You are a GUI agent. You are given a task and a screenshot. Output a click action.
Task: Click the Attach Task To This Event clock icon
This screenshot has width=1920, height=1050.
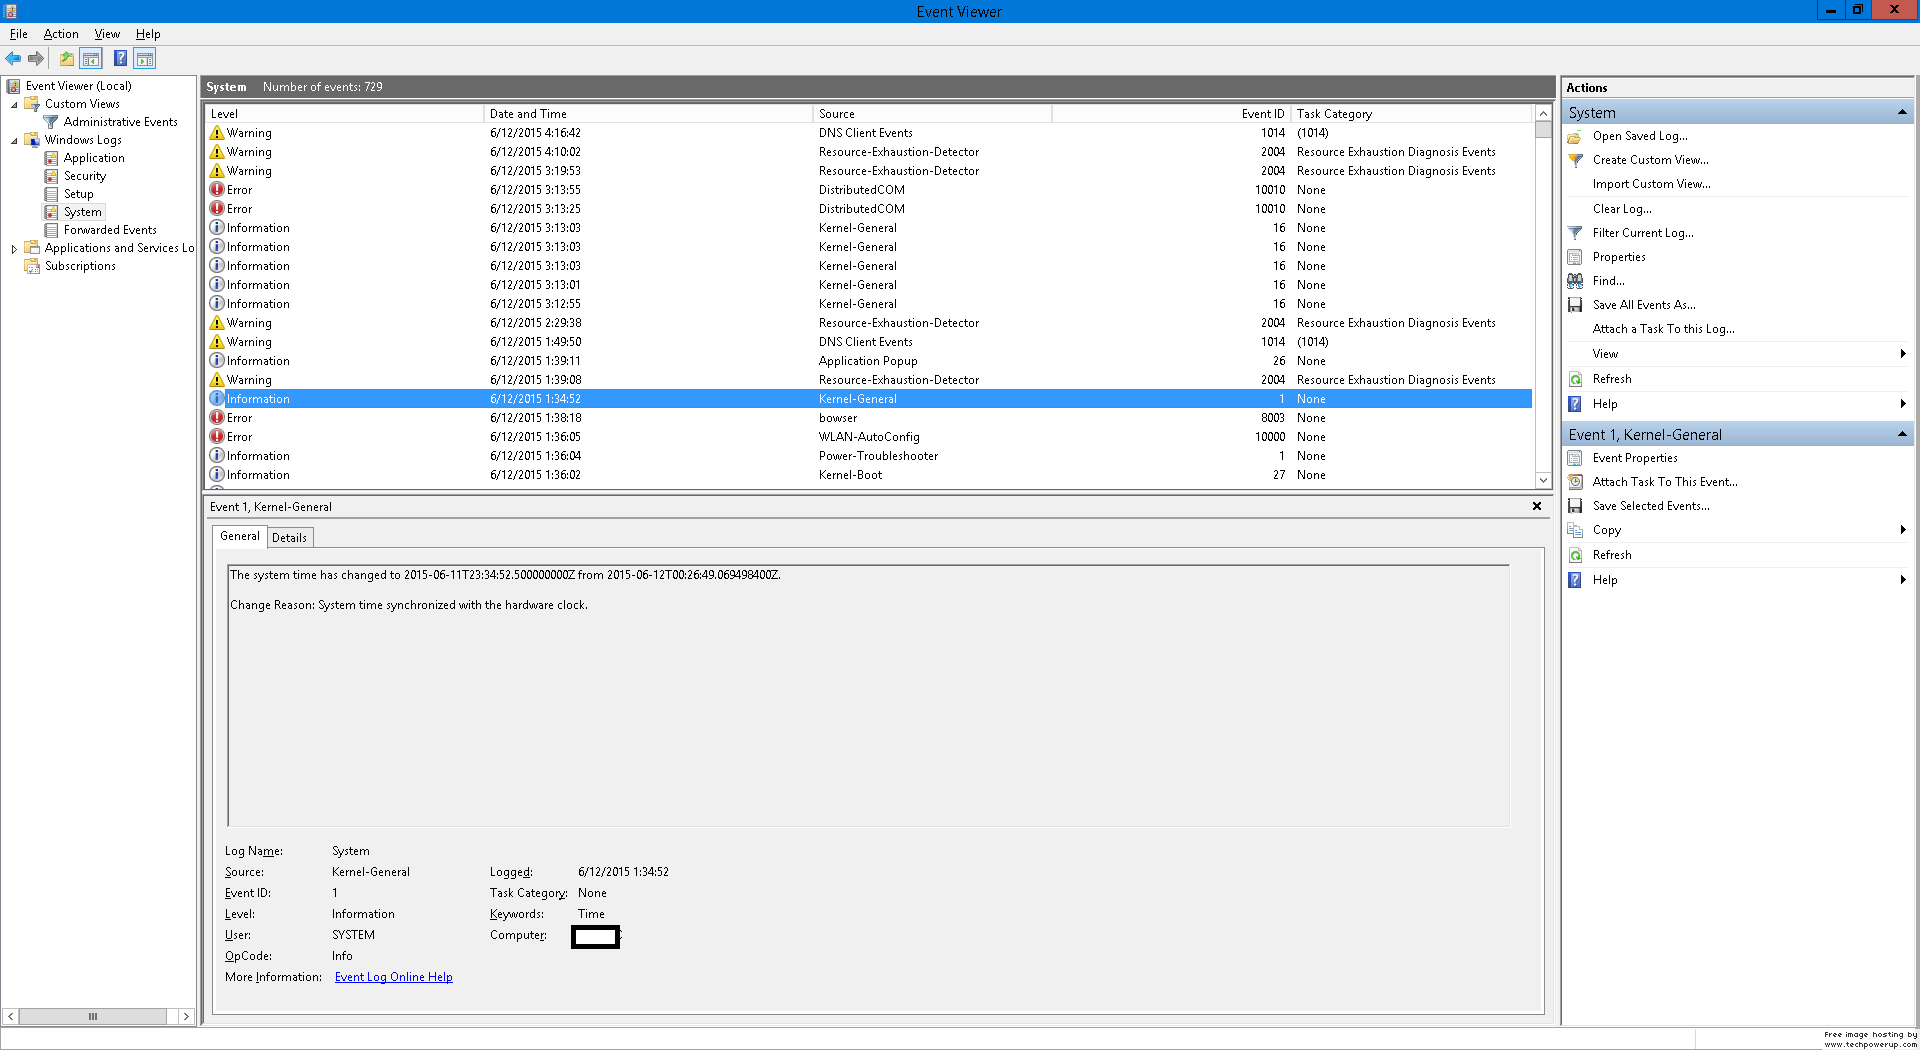(1575, 481)
